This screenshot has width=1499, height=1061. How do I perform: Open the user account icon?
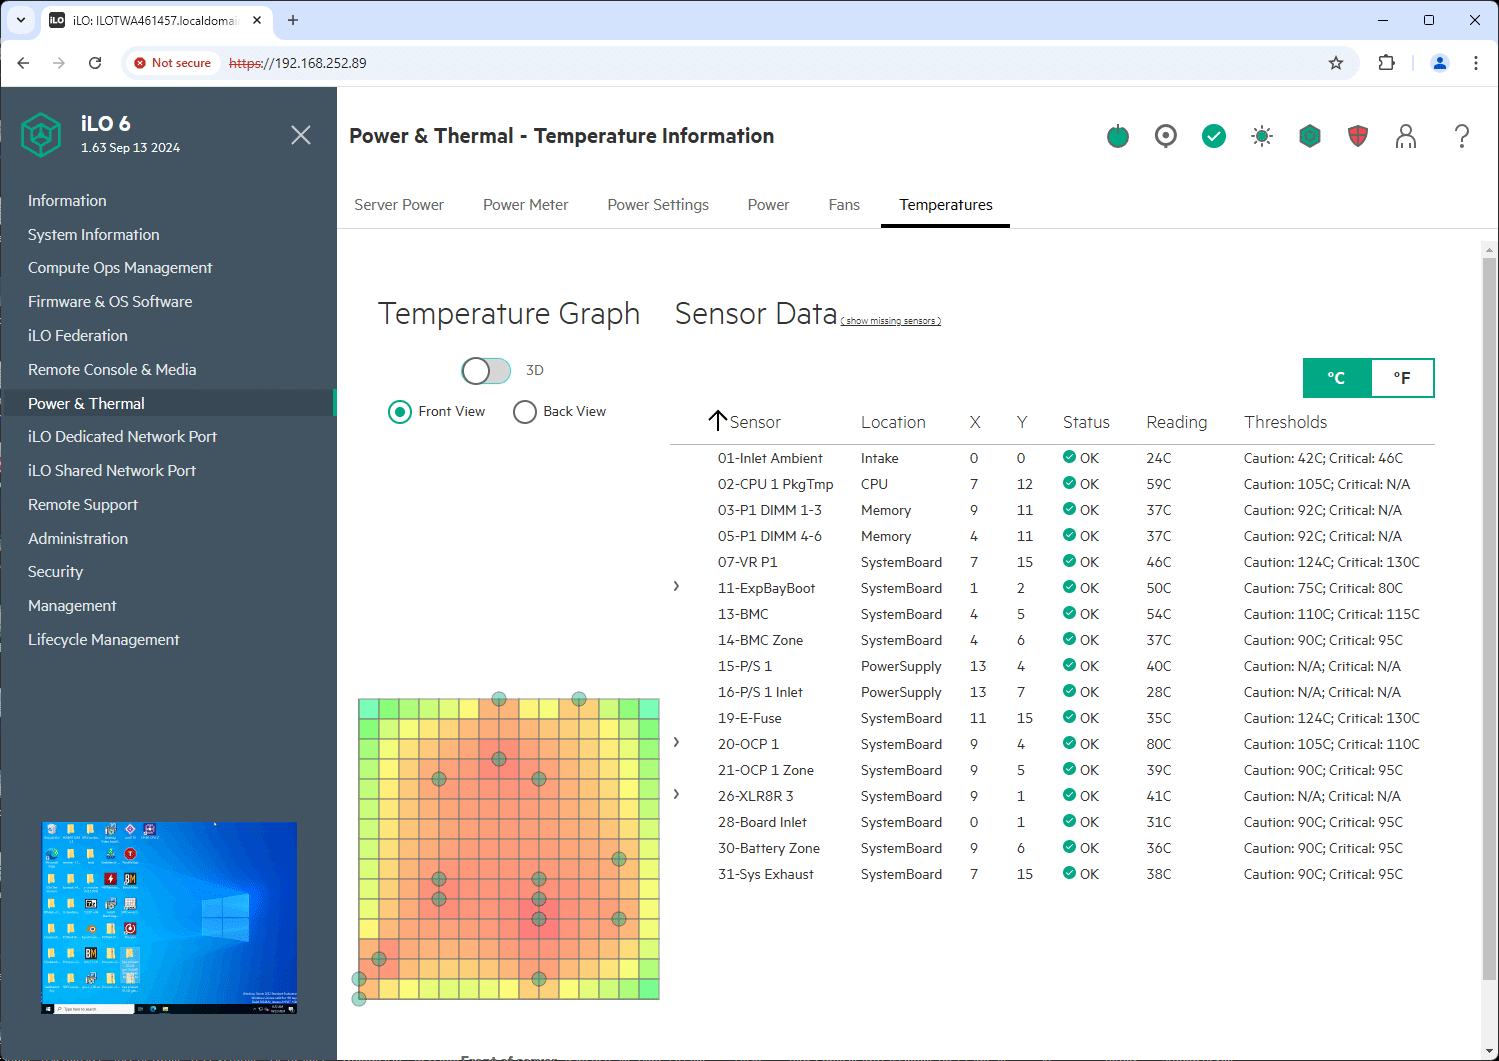1406,136
